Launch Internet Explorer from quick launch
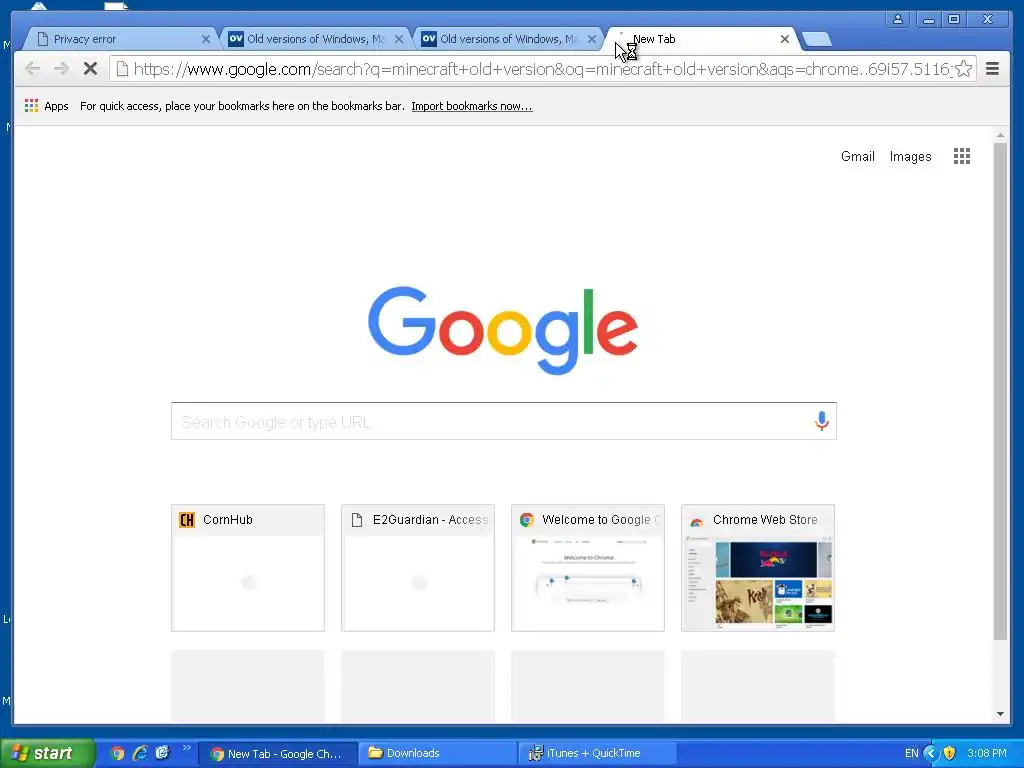Image resolution: width=1024 pixels, height=768 pixels. pyautogui.click(x=140, y=753)
